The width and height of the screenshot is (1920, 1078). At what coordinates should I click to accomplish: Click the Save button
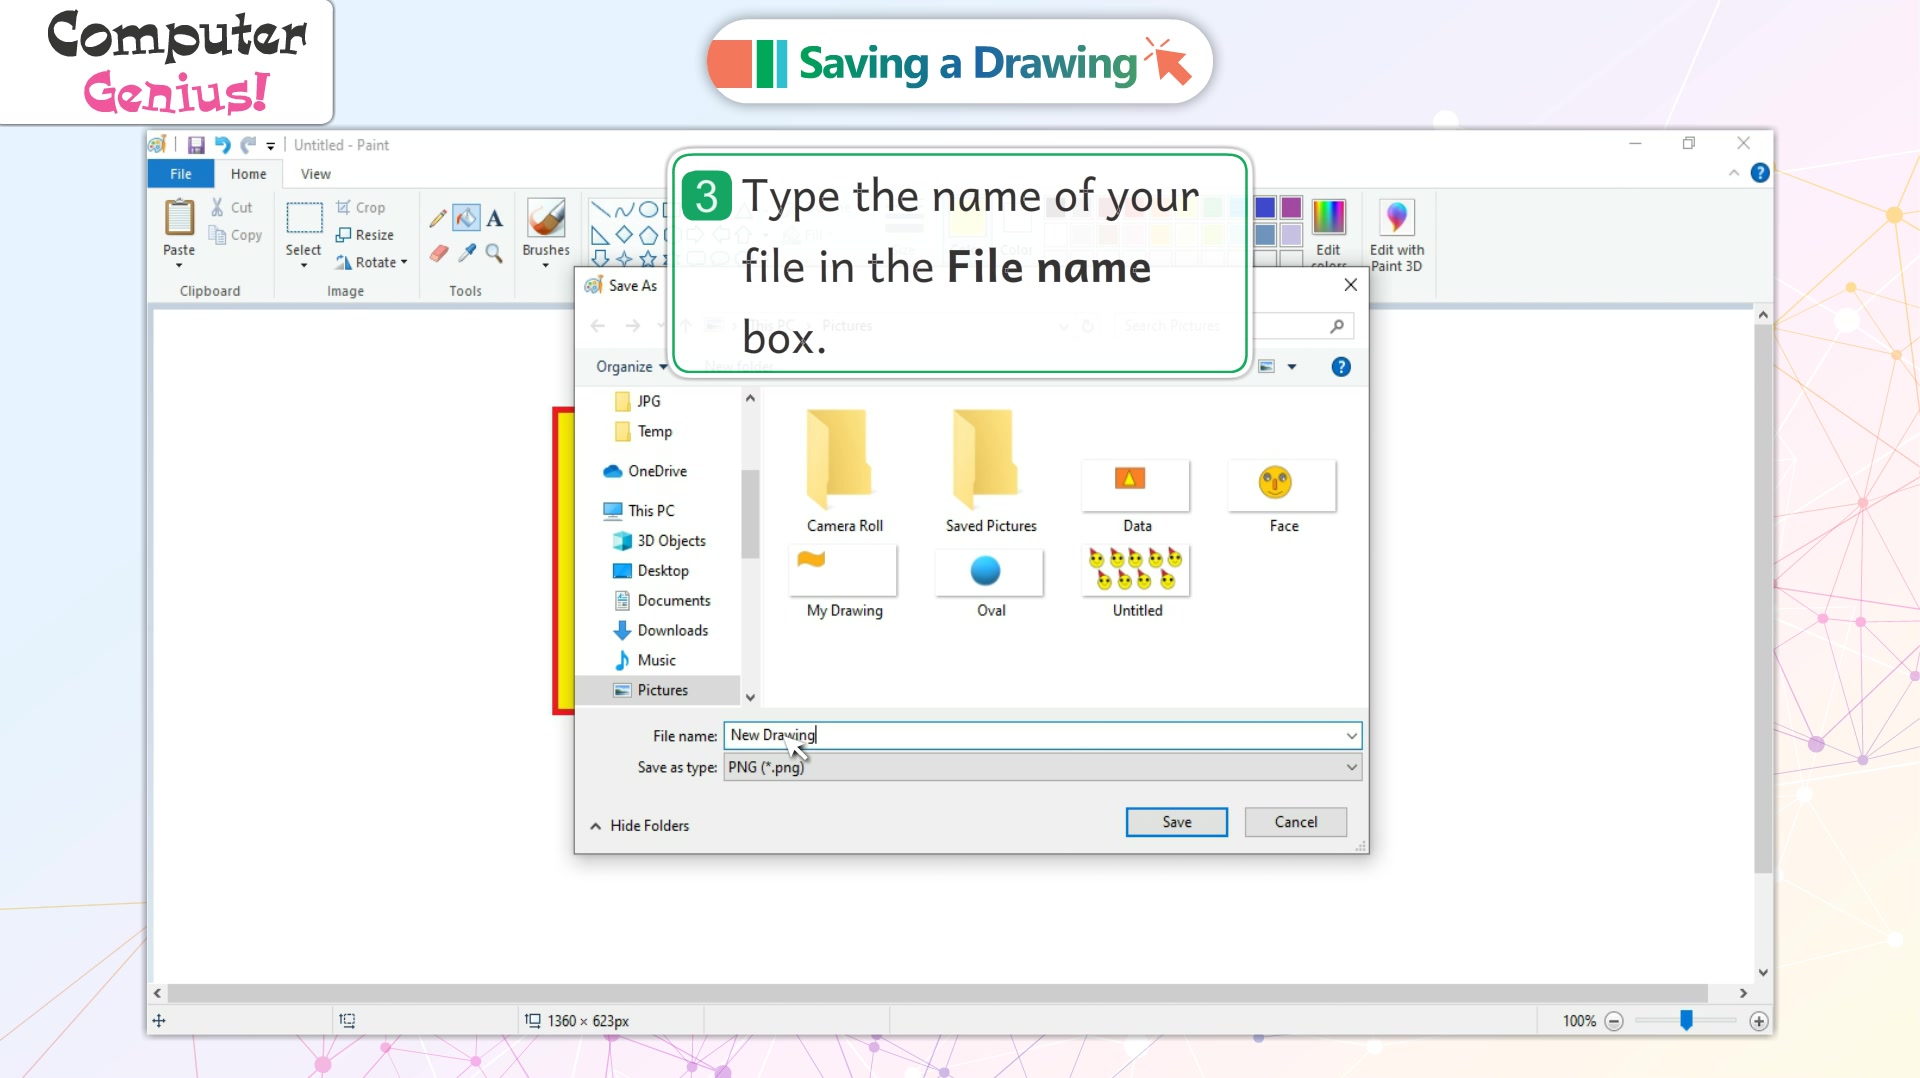click(1176, 822)
